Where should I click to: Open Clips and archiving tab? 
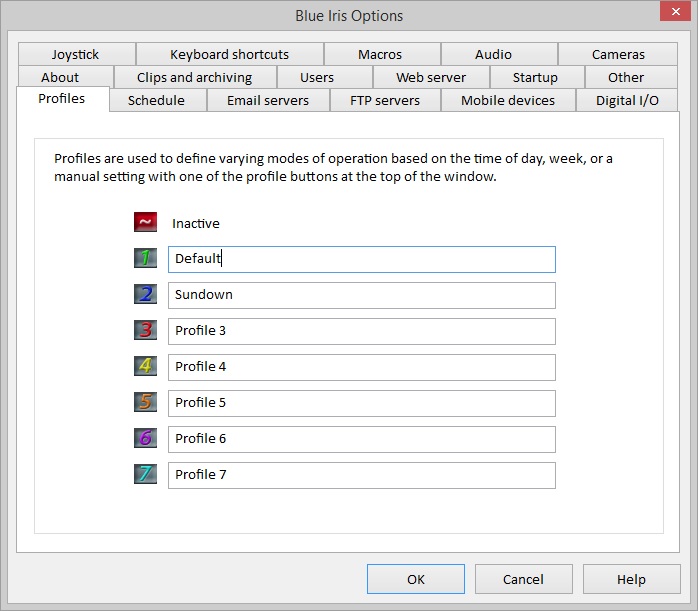[x=195, y=77]
